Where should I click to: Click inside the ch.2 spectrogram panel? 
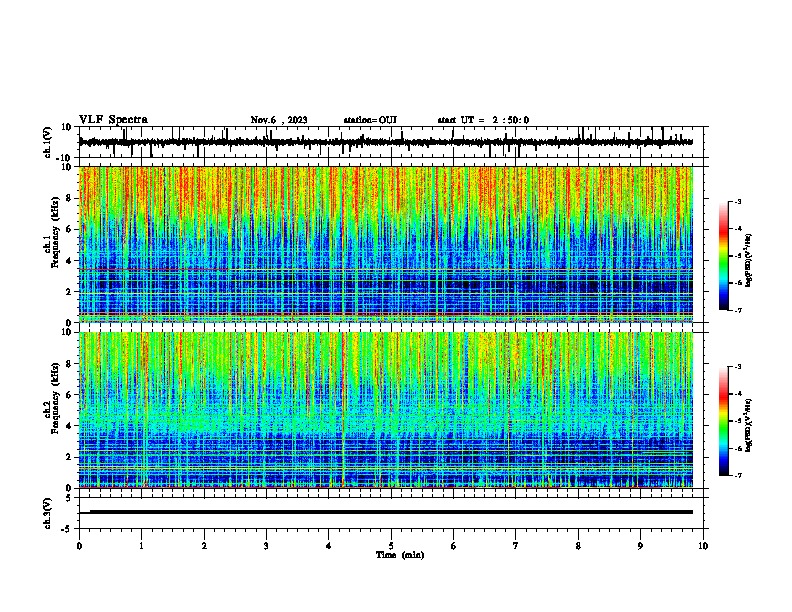click(x=386, y=410)
